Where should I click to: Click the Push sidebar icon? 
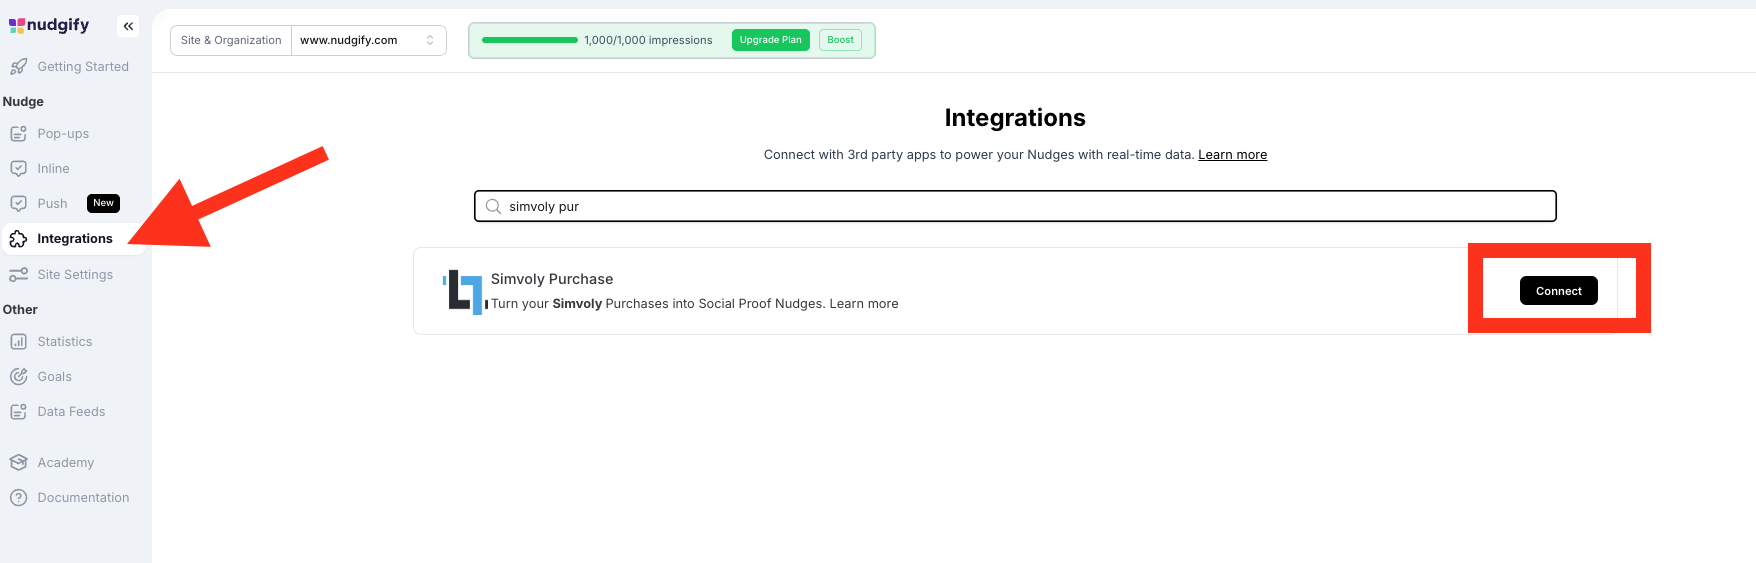18,204
